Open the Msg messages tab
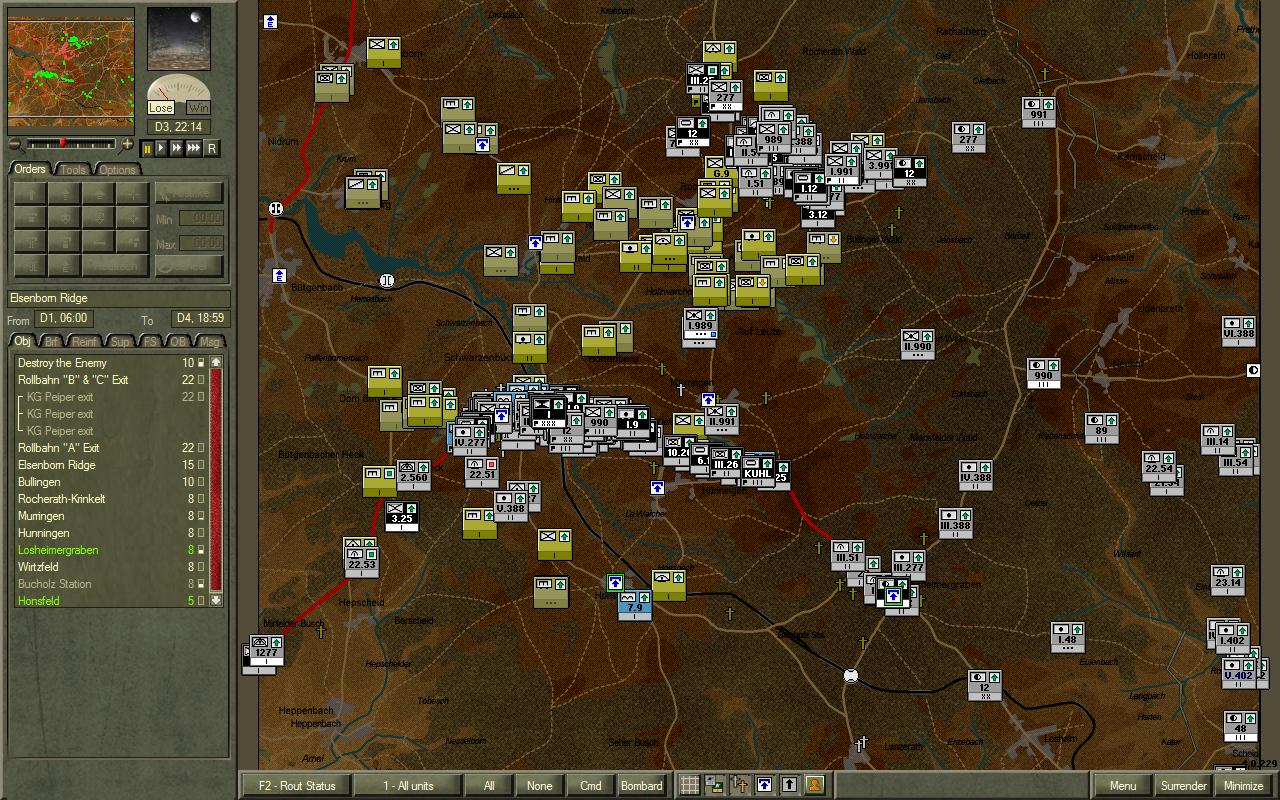Viewport: 1280px width, 800px height. click(x=209, y=341)
